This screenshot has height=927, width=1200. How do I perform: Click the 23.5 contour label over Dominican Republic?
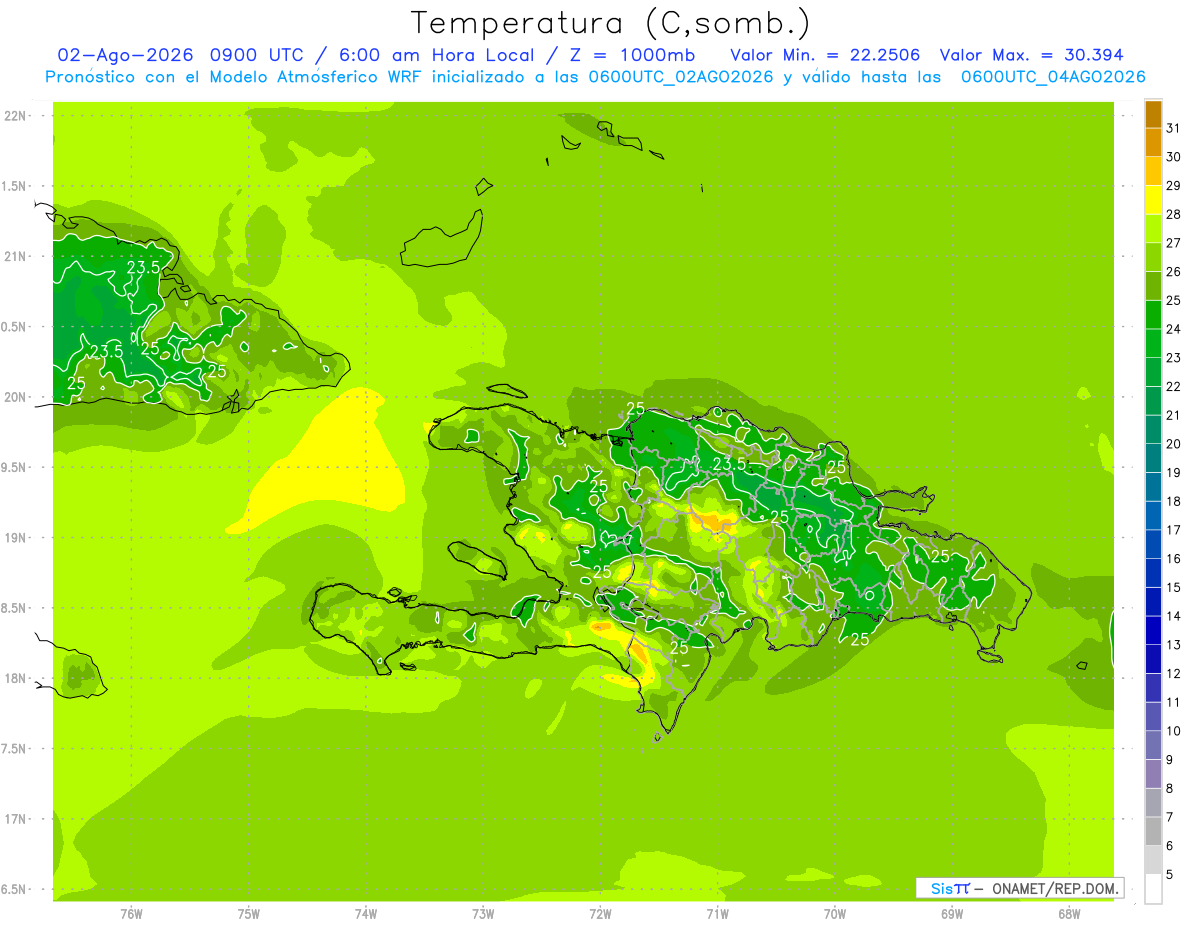pos(730,464)
